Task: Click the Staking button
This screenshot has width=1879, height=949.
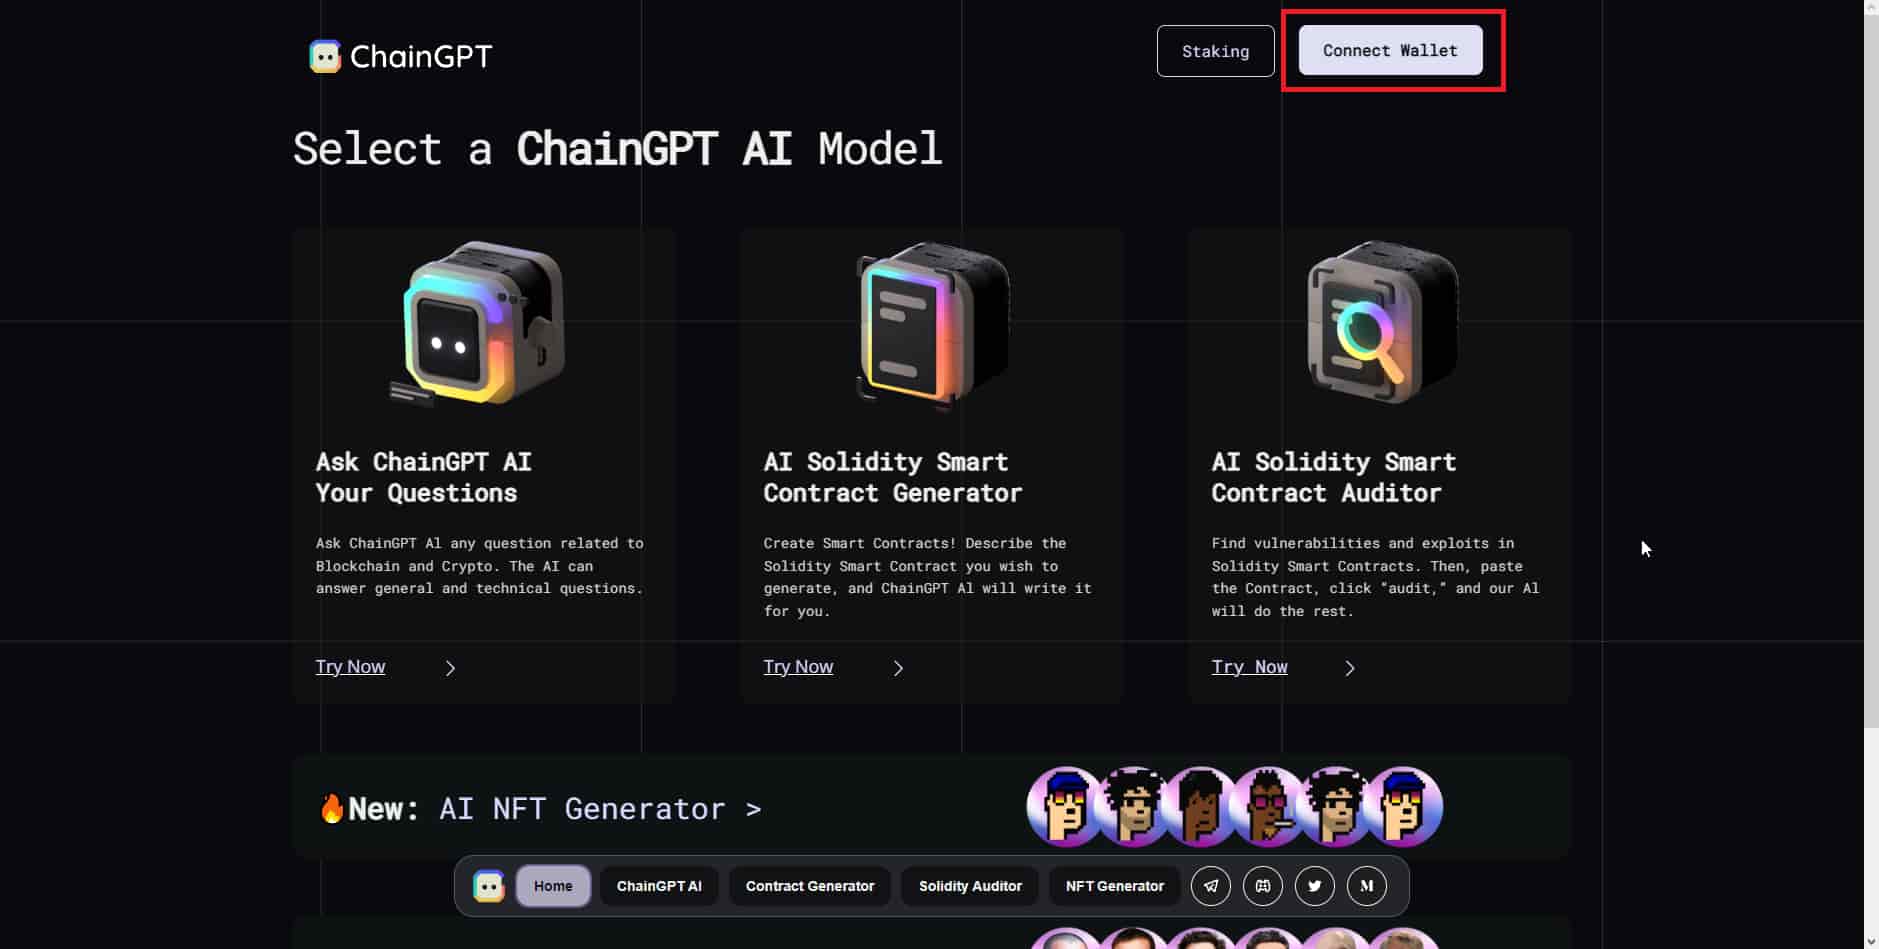Action: [x=1214, y=50]
